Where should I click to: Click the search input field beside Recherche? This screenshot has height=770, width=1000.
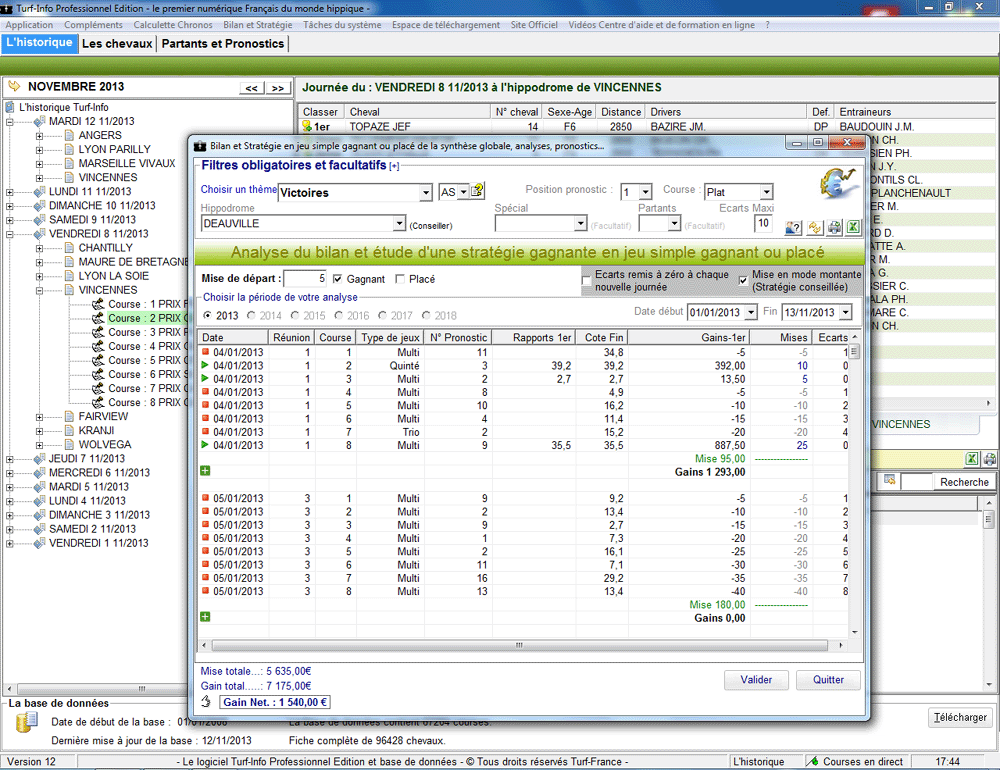click(x=917, y=482)
